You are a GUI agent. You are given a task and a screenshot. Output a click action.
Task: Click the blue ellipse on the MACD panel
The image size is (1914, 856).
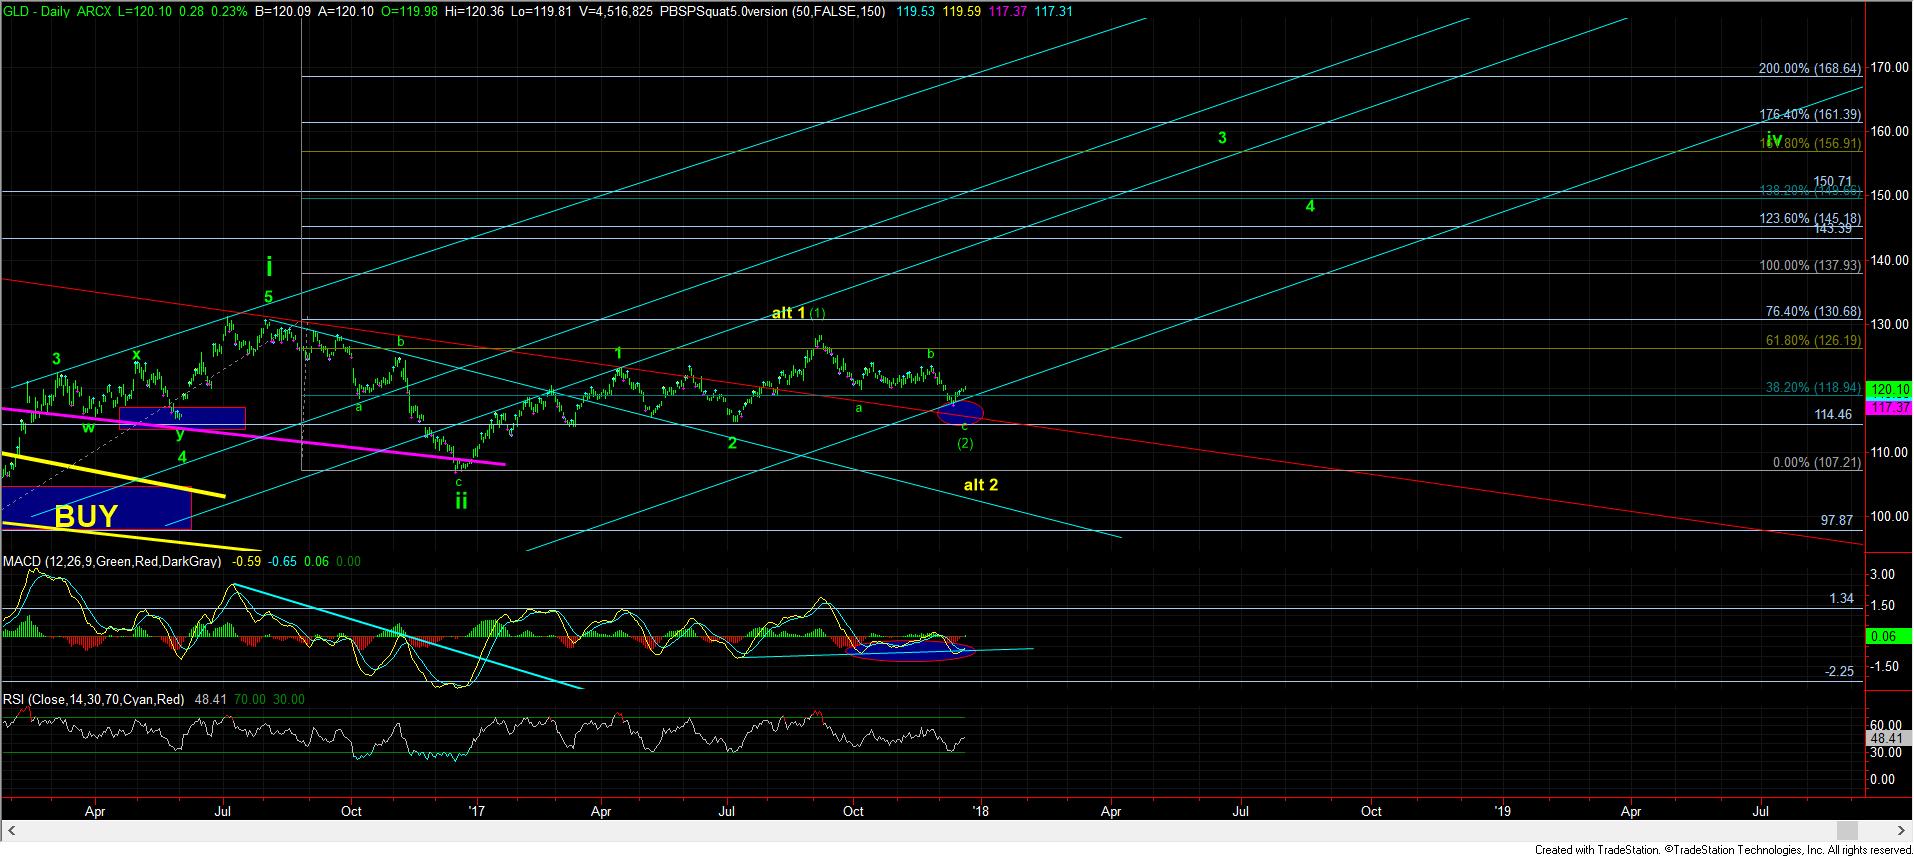[911, 650]
